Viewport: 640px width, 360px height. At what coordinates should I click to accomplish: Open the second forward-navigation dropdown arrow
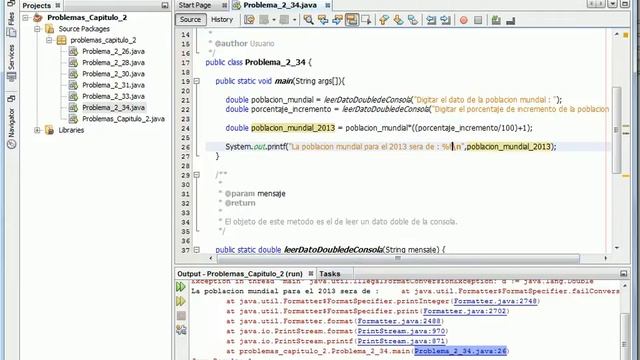tap(294, 20)
